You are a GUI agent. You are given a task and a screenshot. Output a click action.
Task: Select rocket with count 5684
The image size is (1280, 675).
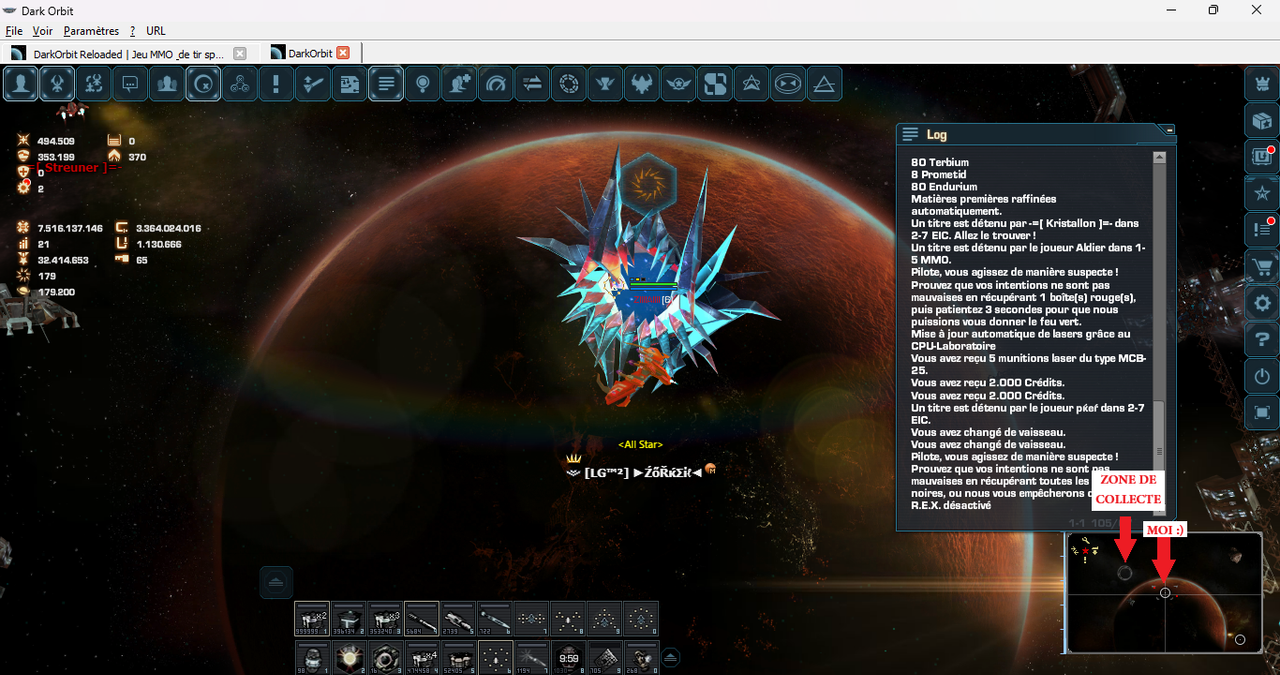[x=422, y=619]
